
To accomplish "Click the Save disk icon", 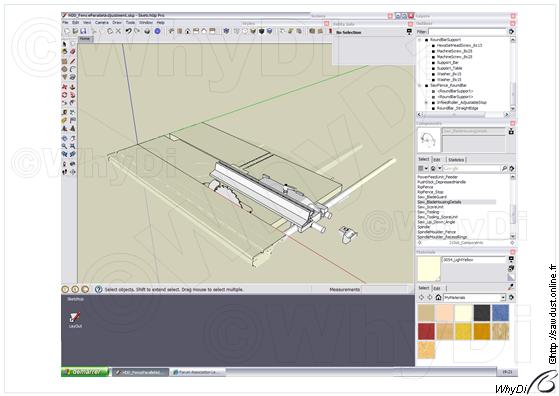I will tap(83, 31).
